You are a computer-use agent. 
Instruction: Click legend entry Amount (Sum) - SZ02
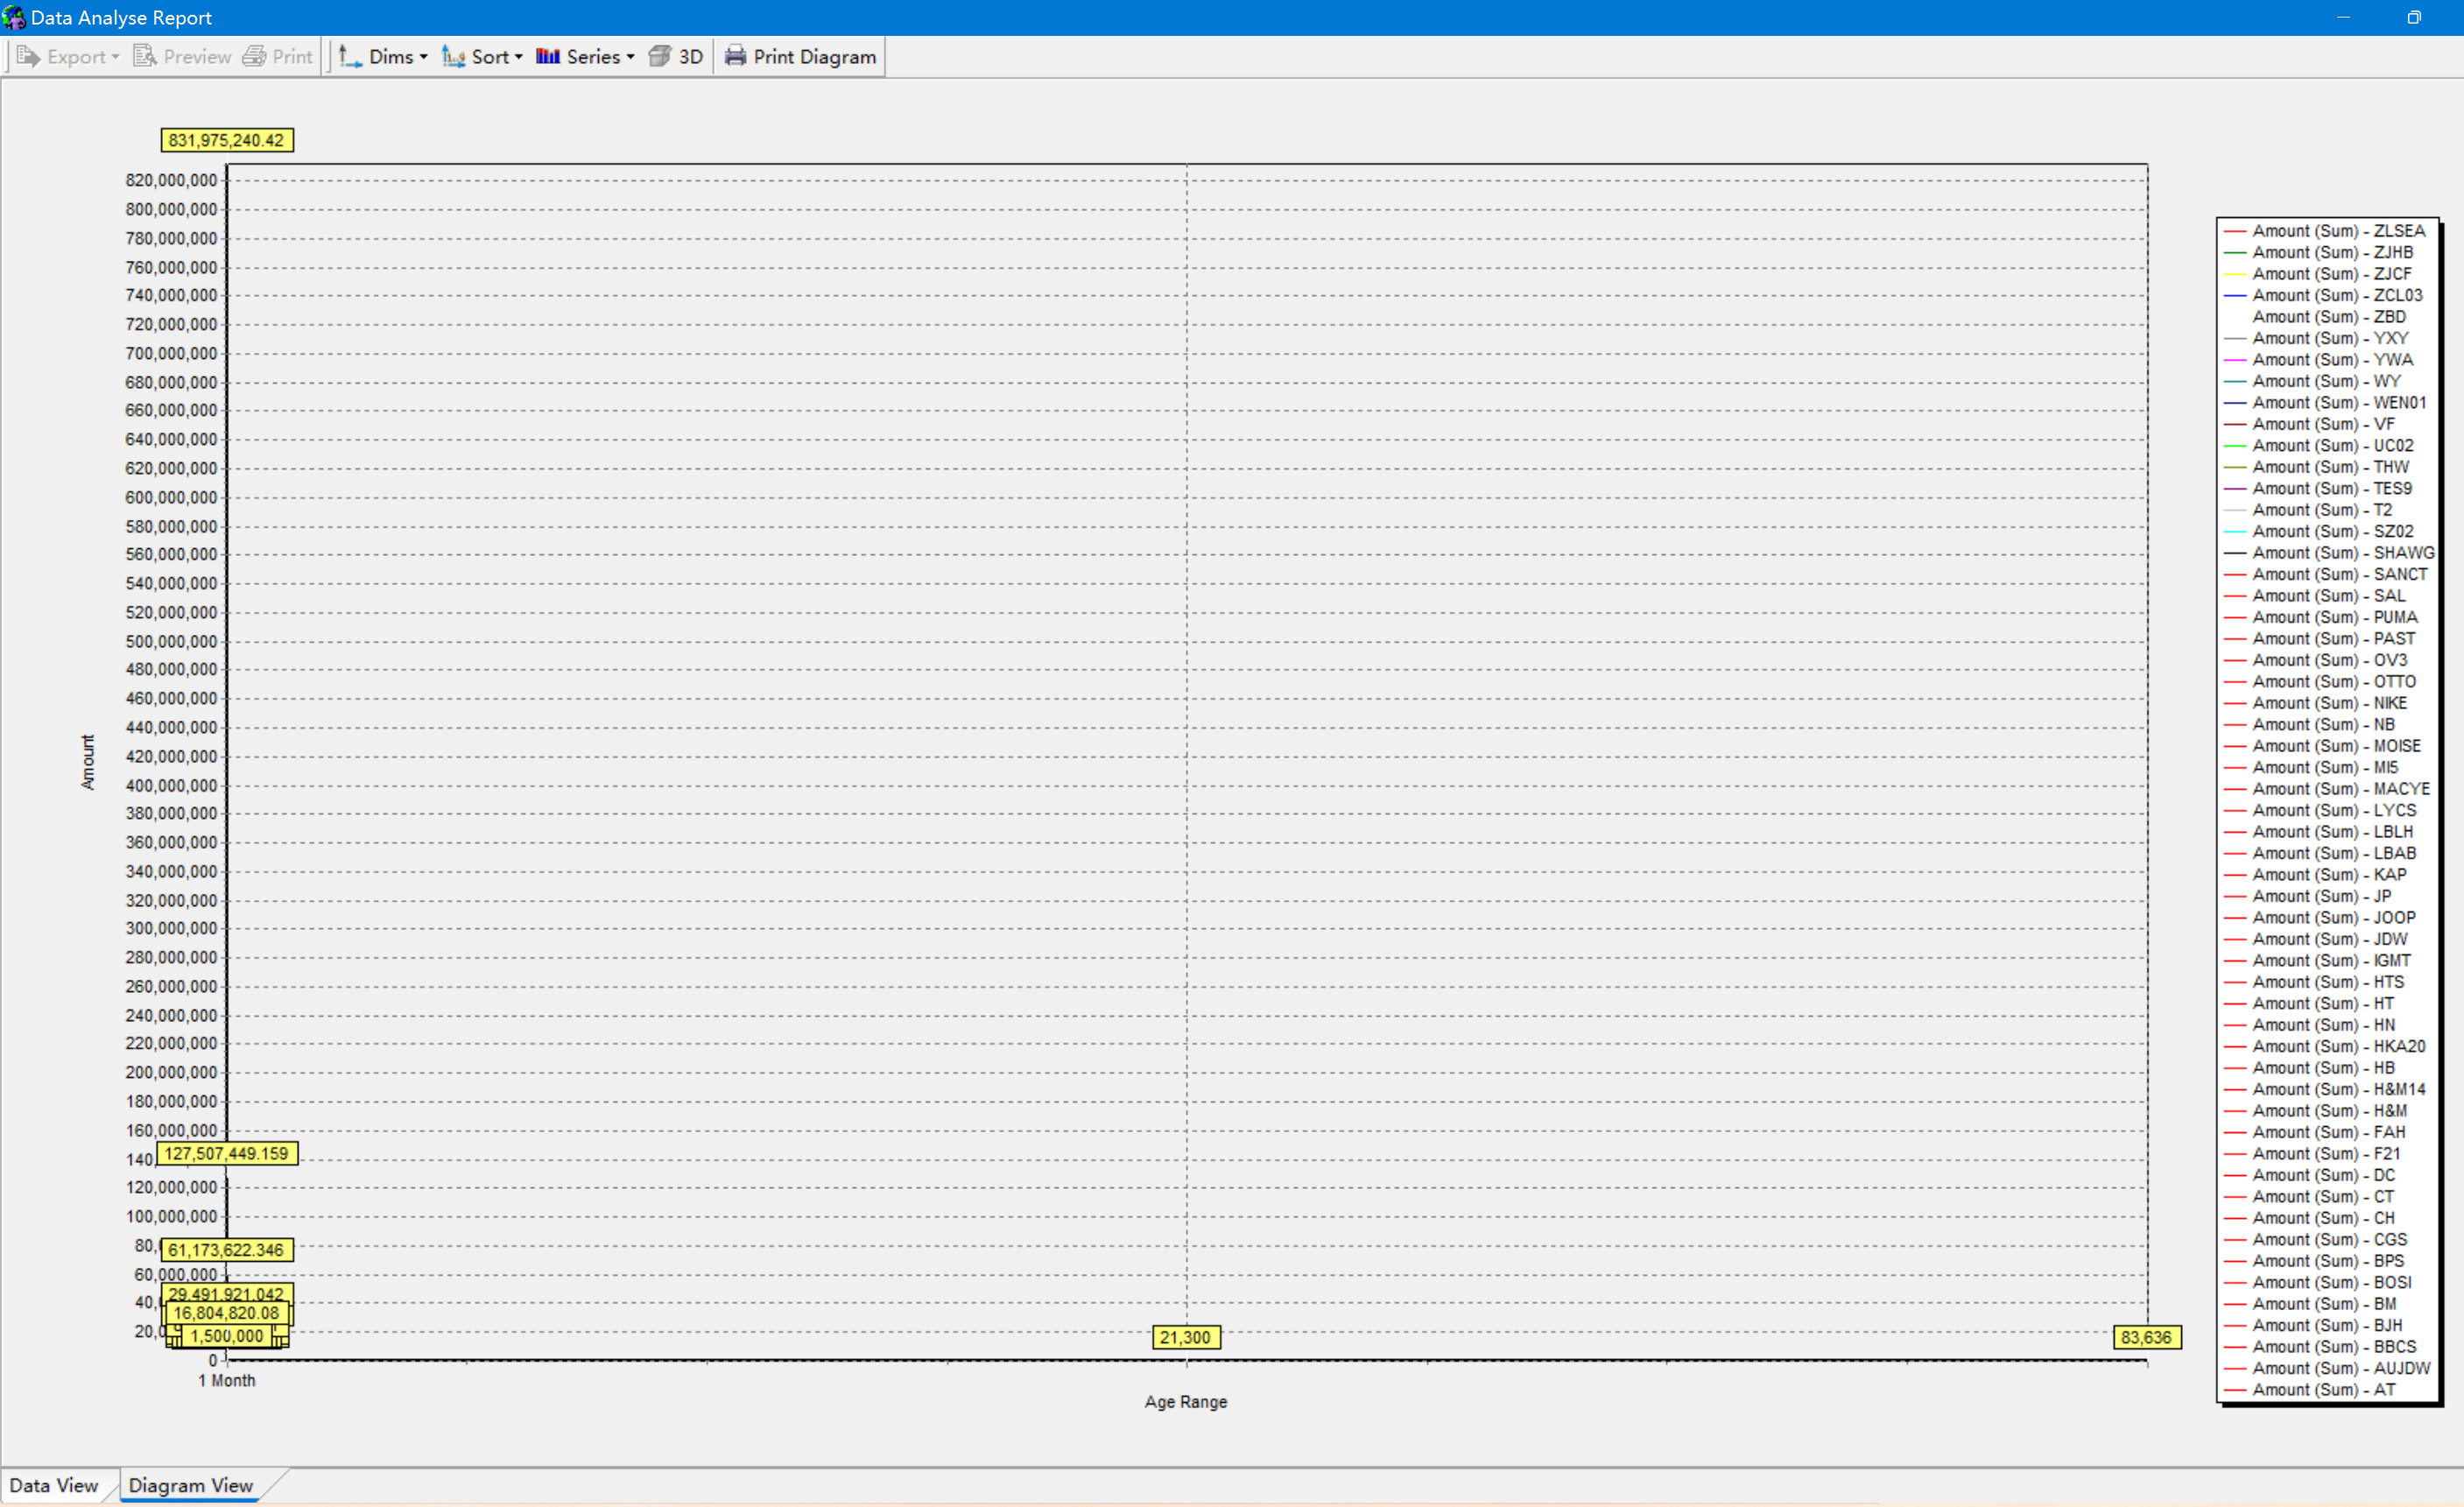point(2319,532)
